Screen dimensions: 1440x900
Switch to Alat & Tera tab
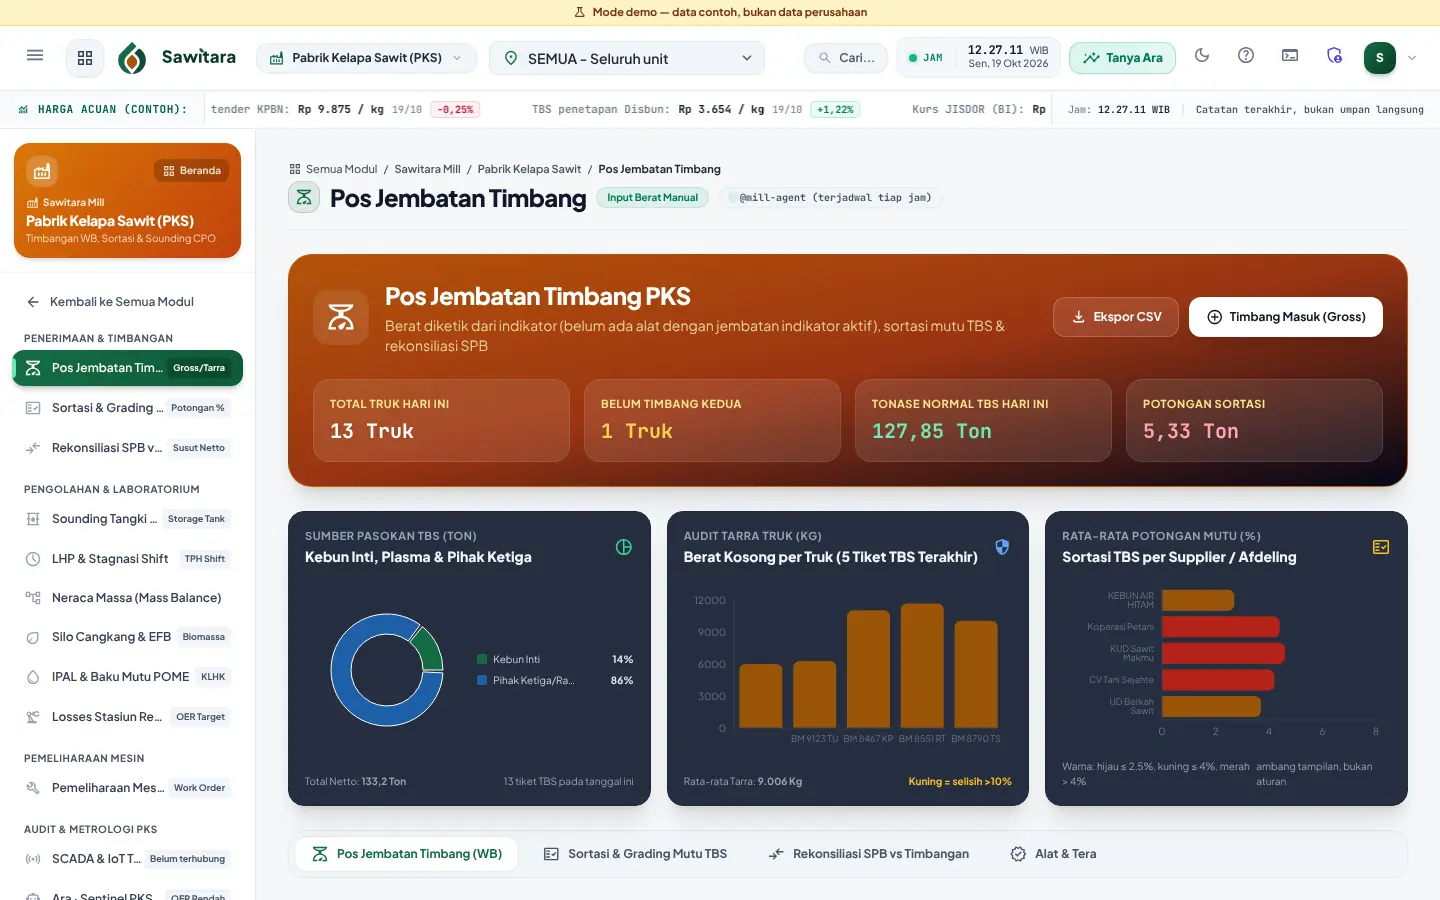coord(1053,854)
